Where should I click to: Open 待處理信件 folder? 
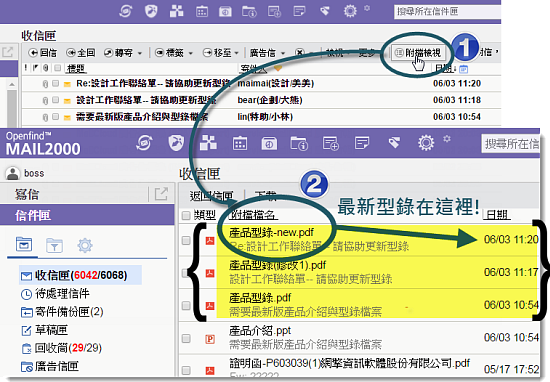[55, 293]
